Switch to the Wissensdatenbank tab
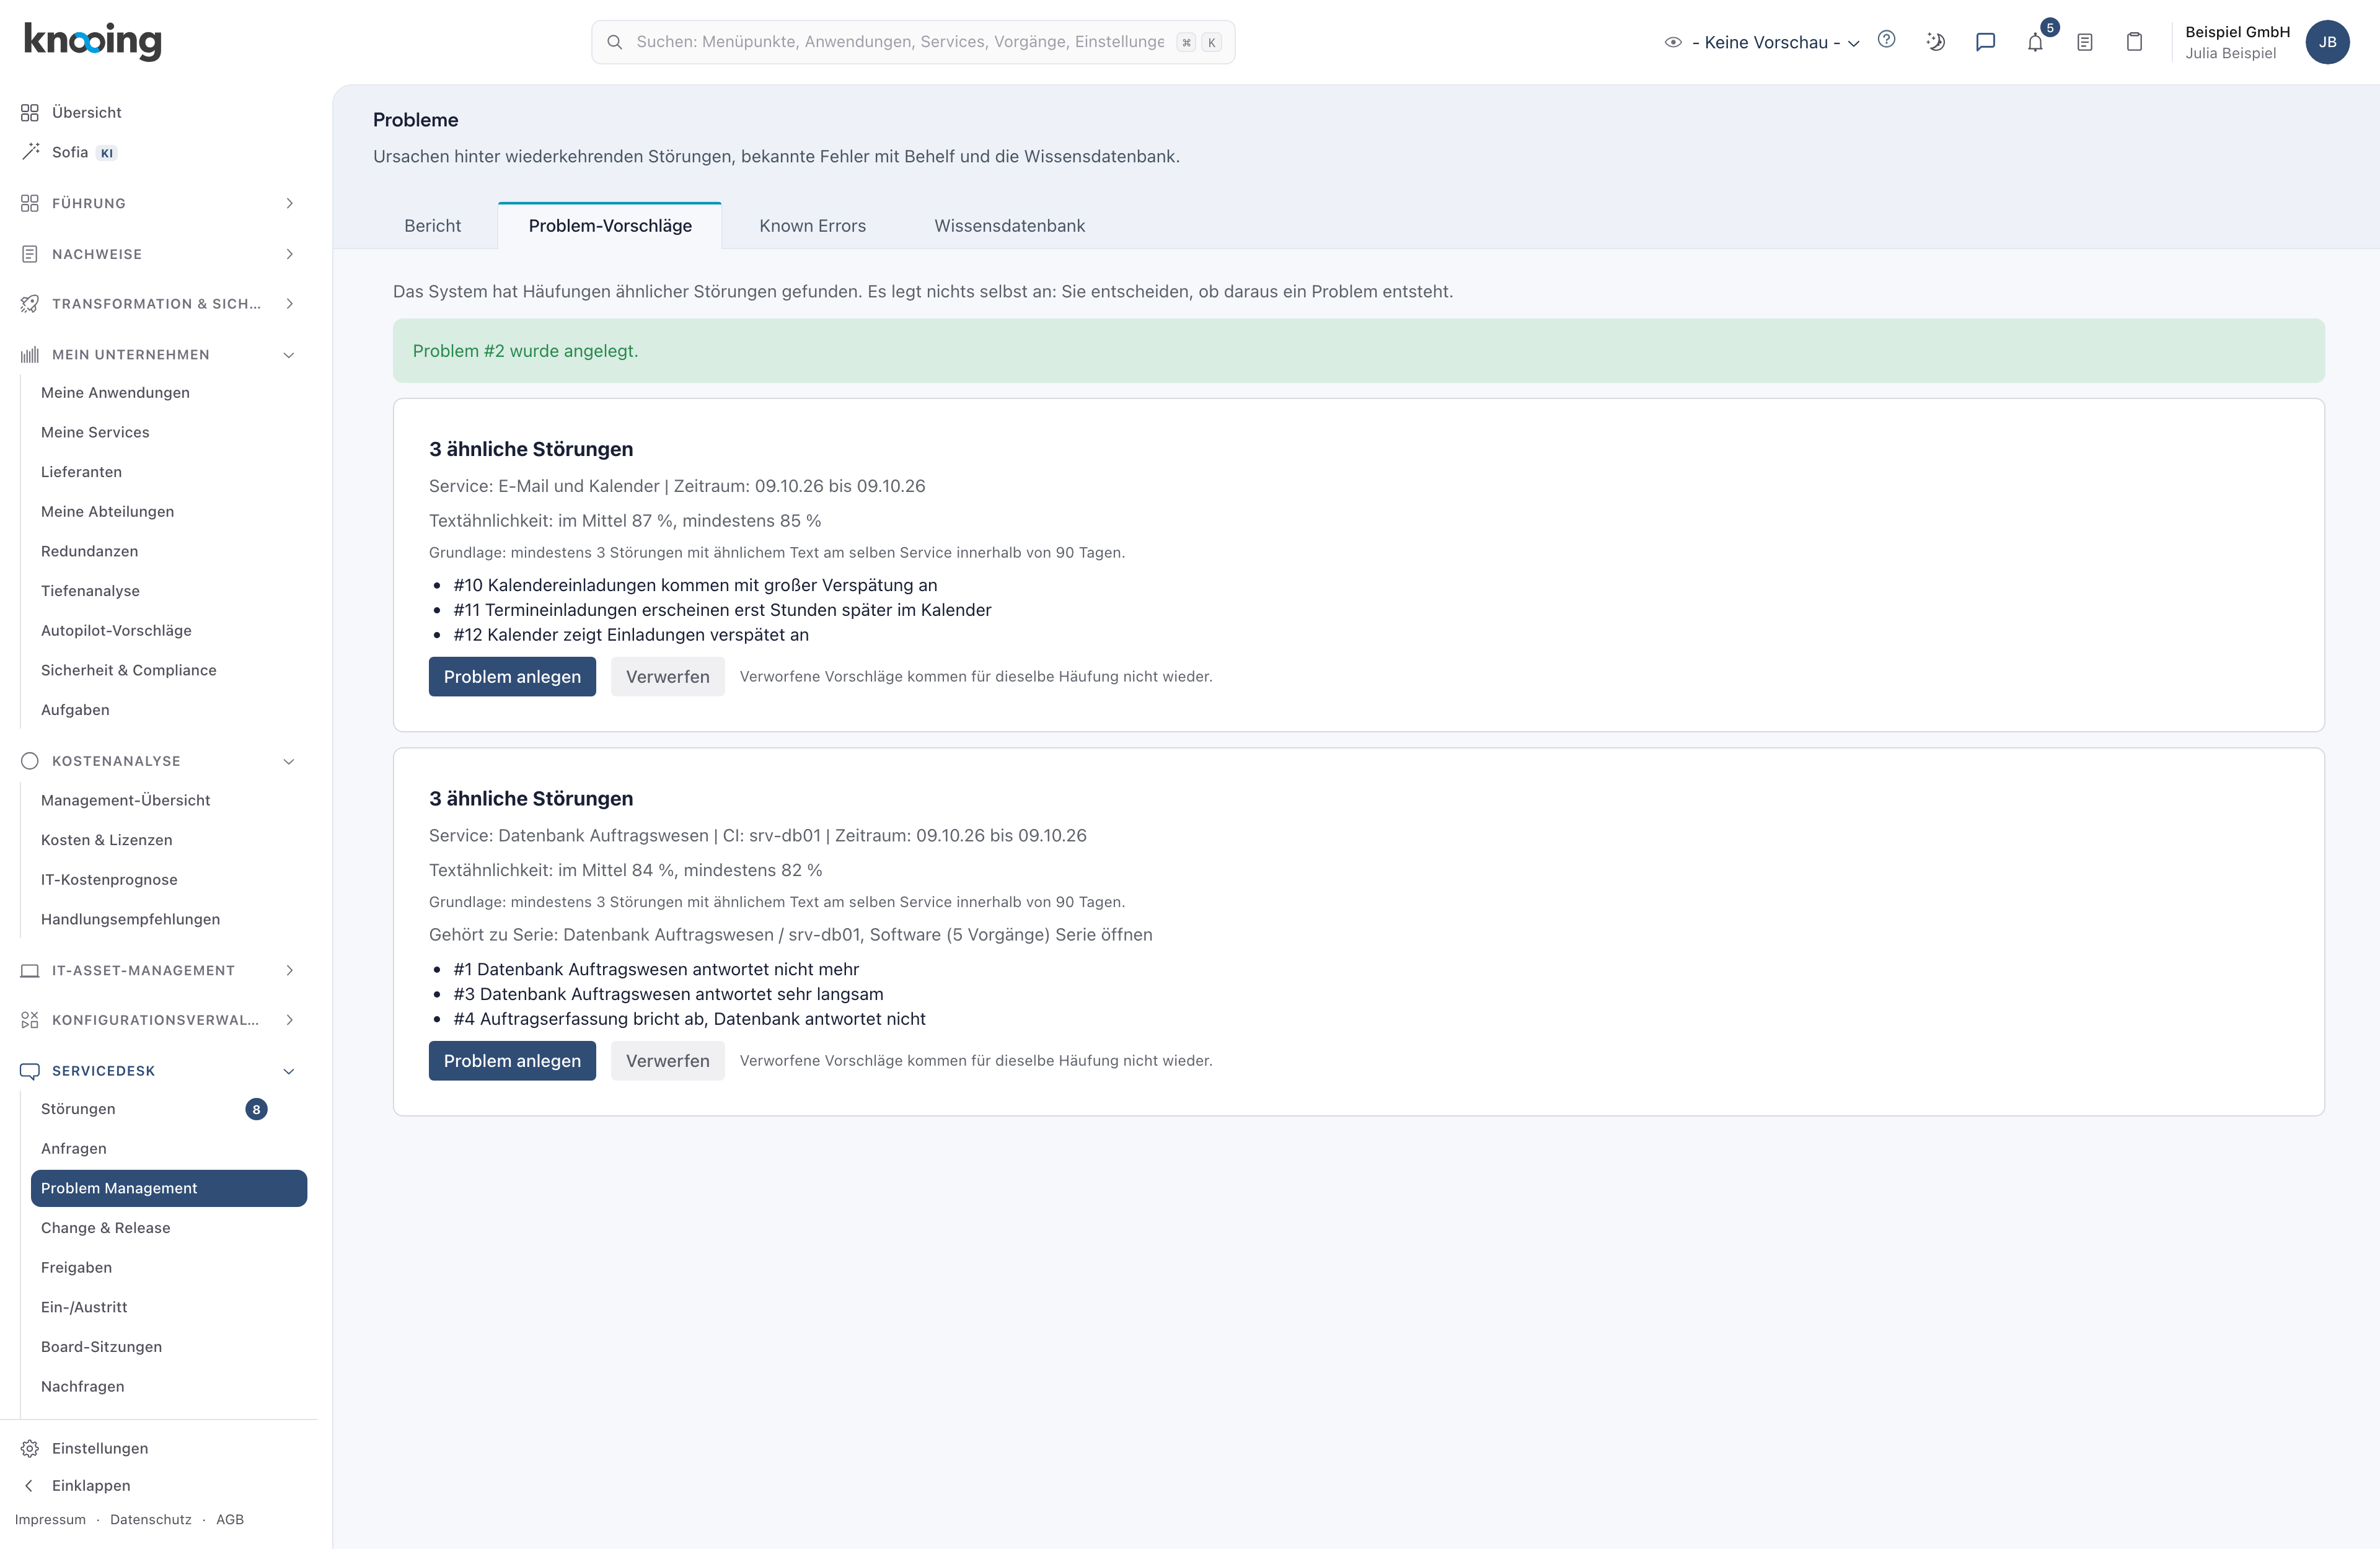Screen dimensions: 2380x1549 click(1009, 226)
